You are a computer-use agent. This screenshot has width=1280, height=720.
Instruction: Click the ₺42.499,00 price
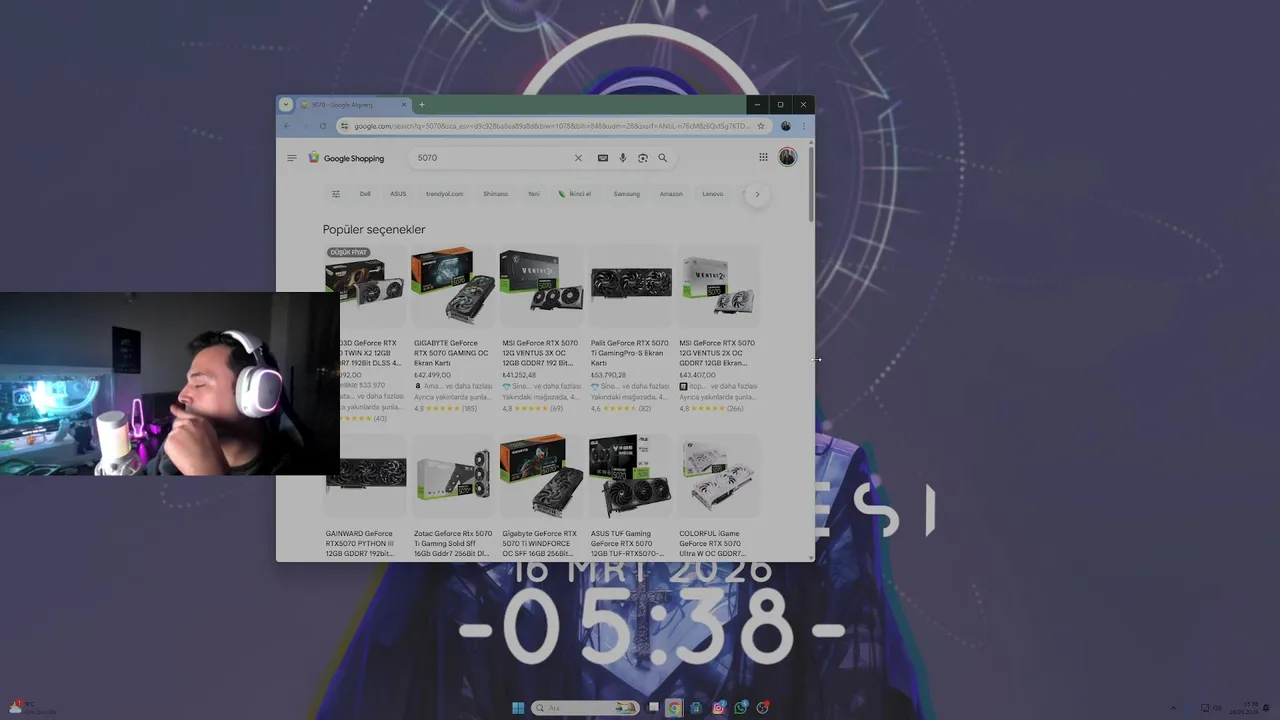(432, 375)
